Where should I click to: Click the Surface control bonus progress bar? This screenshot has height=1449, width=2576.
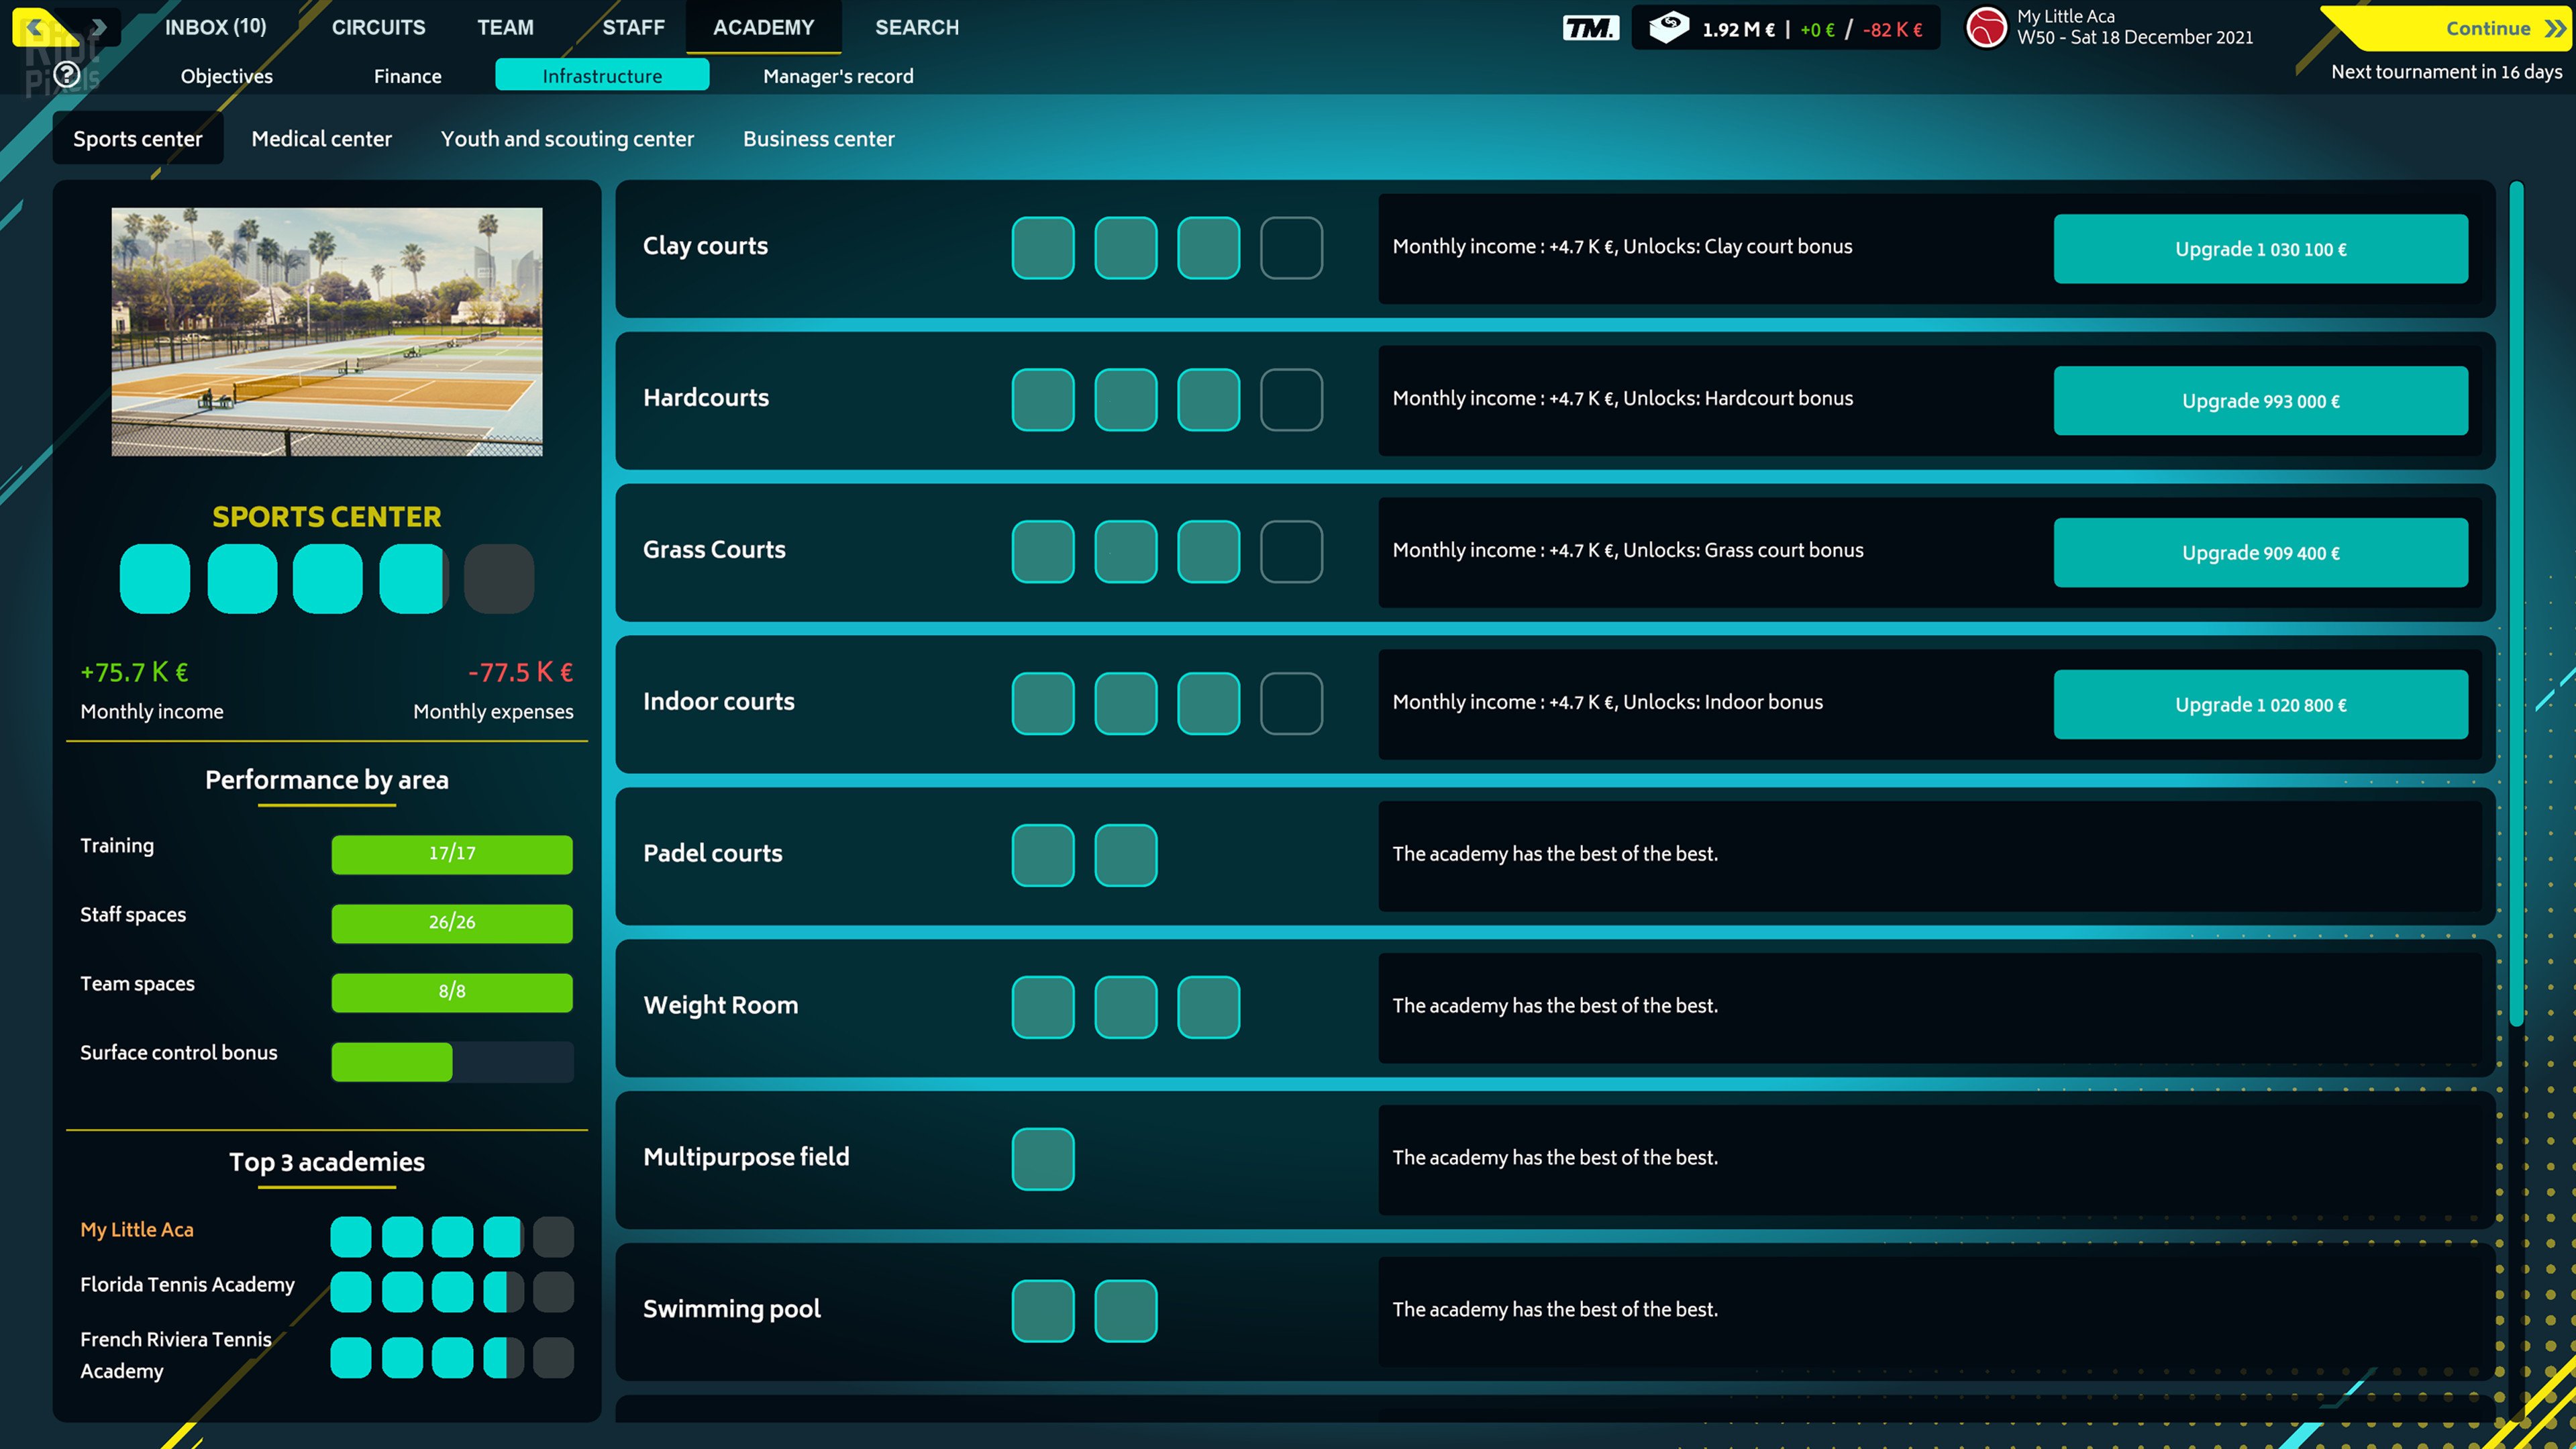[x=452, y=1061]
